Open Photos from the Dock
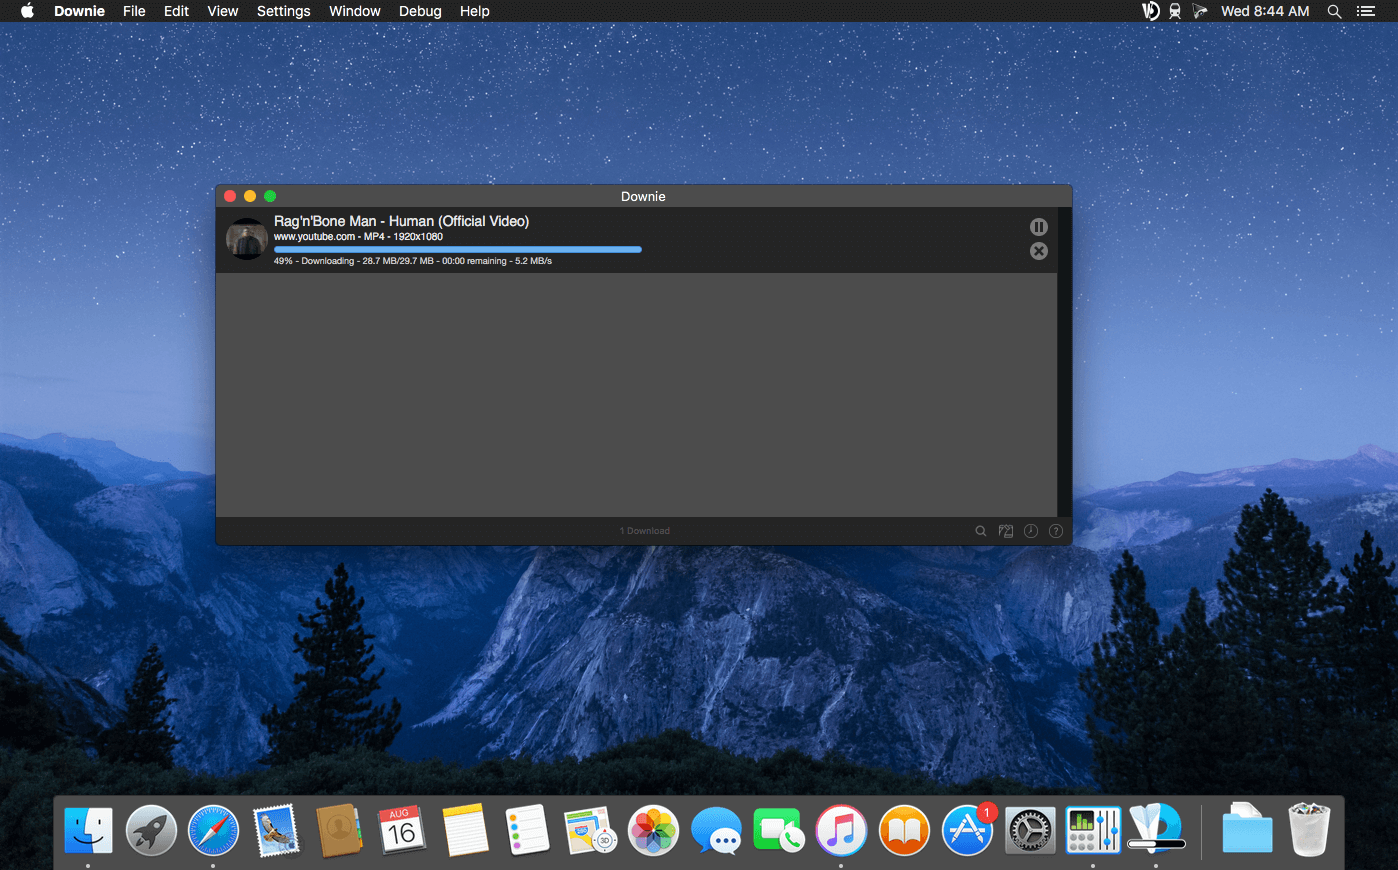1398x870 pixels. [653, 830]
